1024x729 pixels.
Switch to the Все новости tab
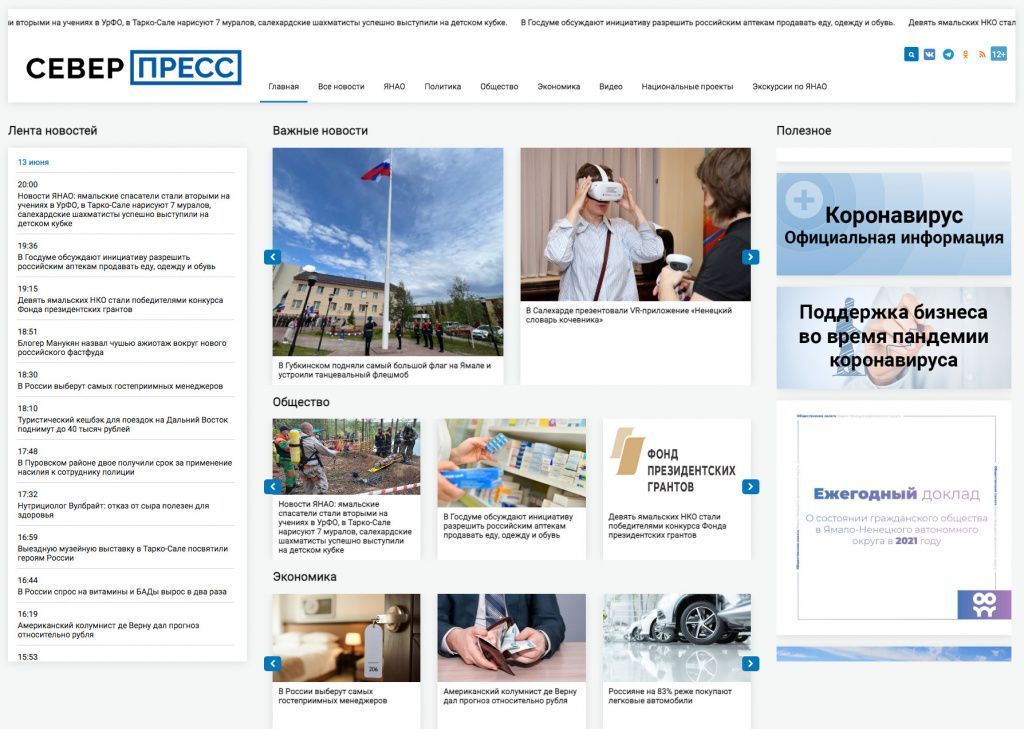click(x=341, y=87)
